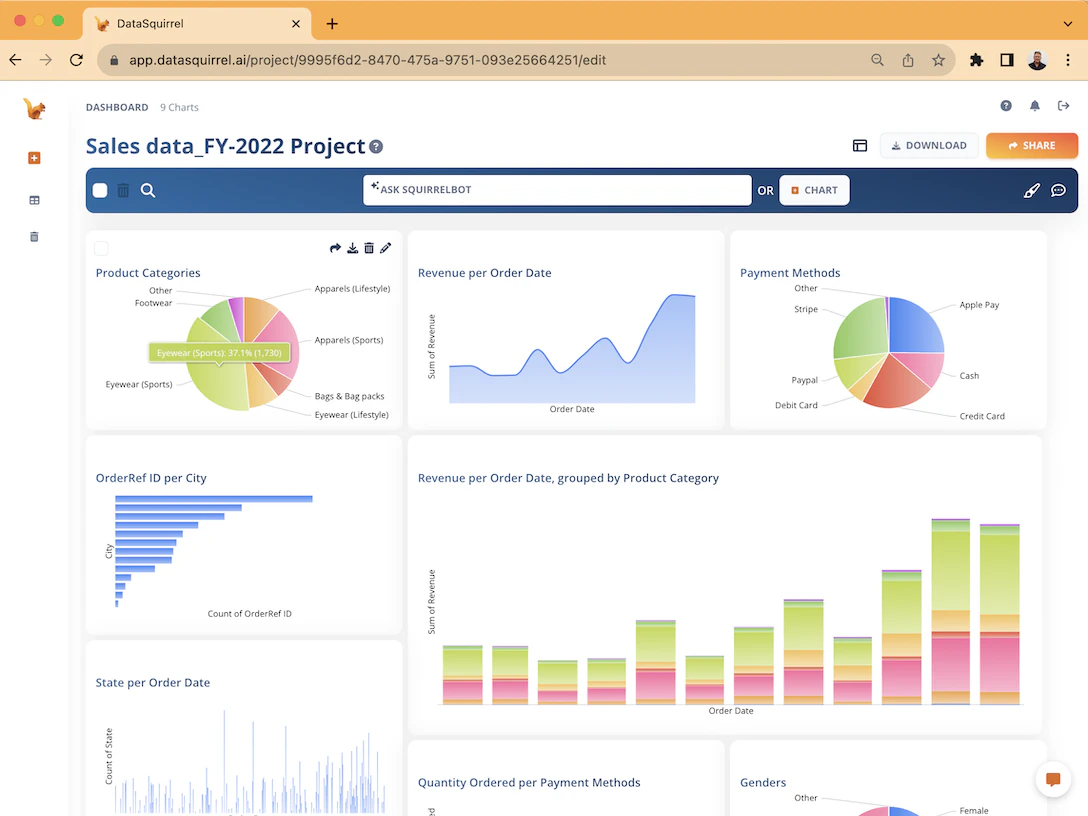Click the "Footwear" pie label
The width and height of the screenshot is (1088, 816).
pos(153,303)
